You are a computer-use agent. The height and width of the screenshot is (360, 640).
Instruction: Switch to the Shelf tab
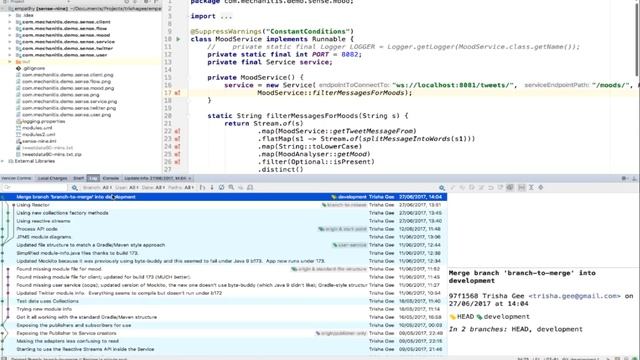[x=78, y=178]
